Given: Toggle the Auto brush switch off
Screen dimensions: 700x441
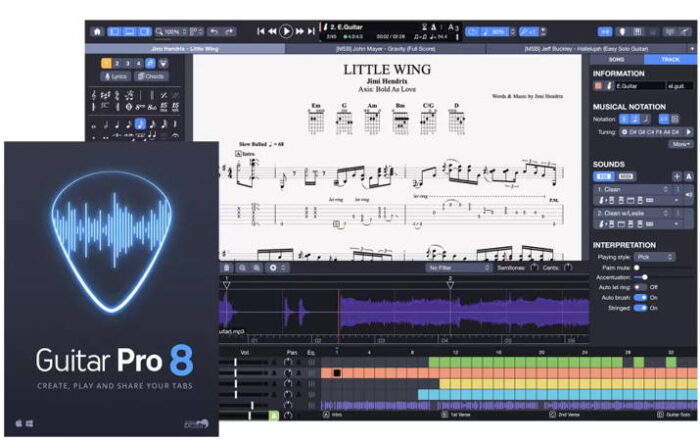Looking at the screenshot, I should pos(640,297).
